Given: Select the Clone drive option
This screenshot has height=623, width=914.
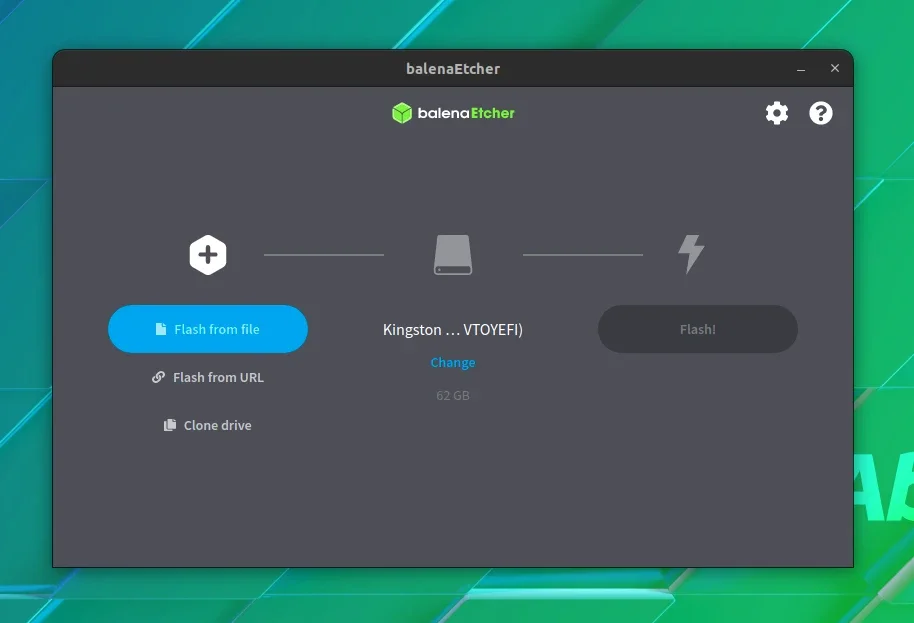Looking at the screenshot, I should pos(208,425).
